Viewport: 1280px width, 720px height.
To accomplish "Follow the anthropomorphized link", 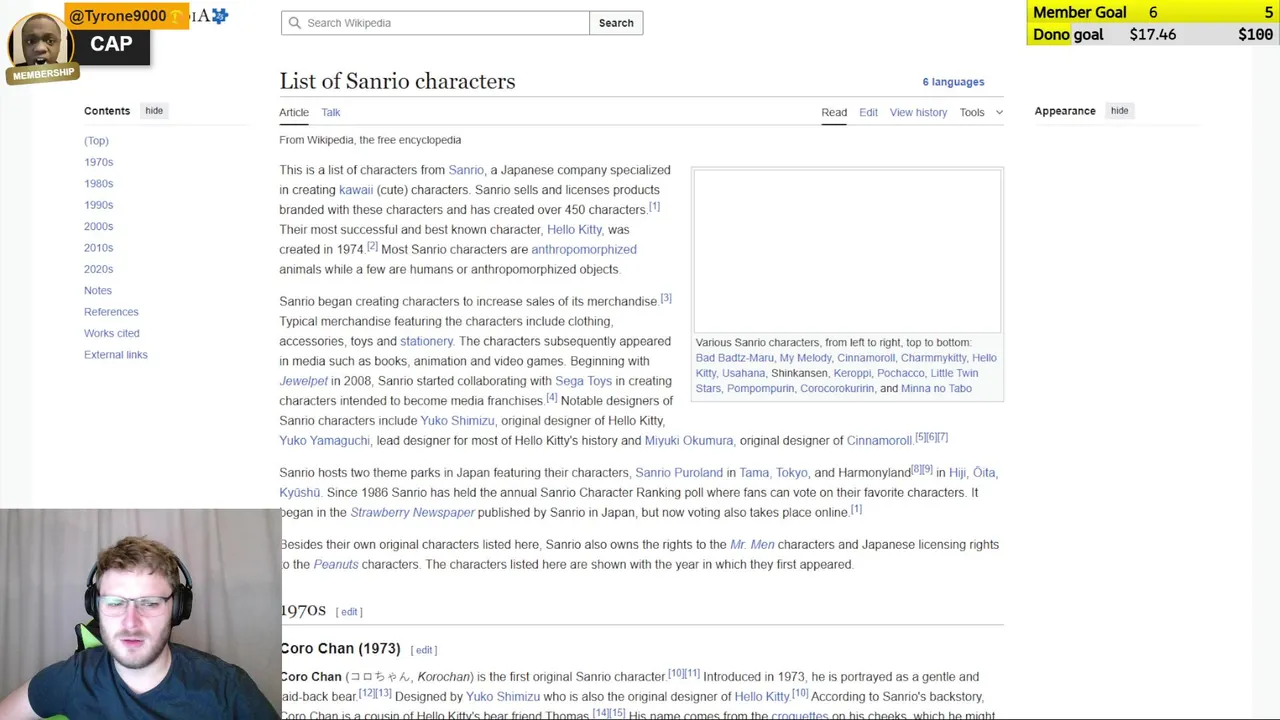I will tap(584, 249).
